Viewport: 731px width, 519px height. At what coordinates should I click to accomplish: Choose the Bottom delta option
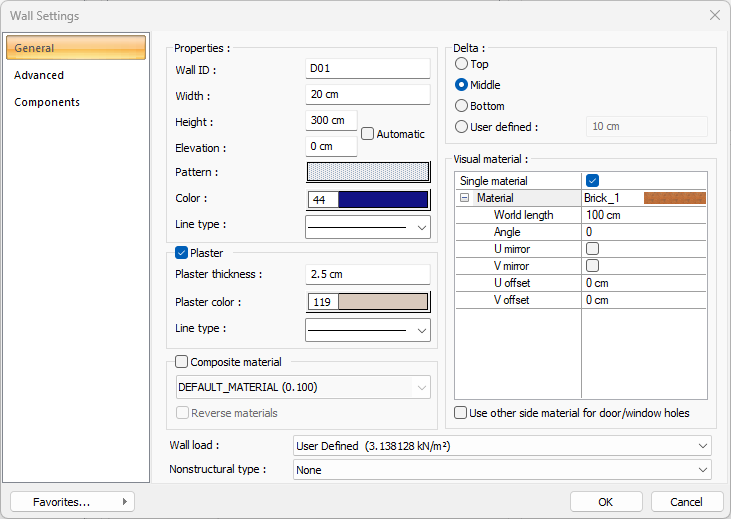click(462, 105)
